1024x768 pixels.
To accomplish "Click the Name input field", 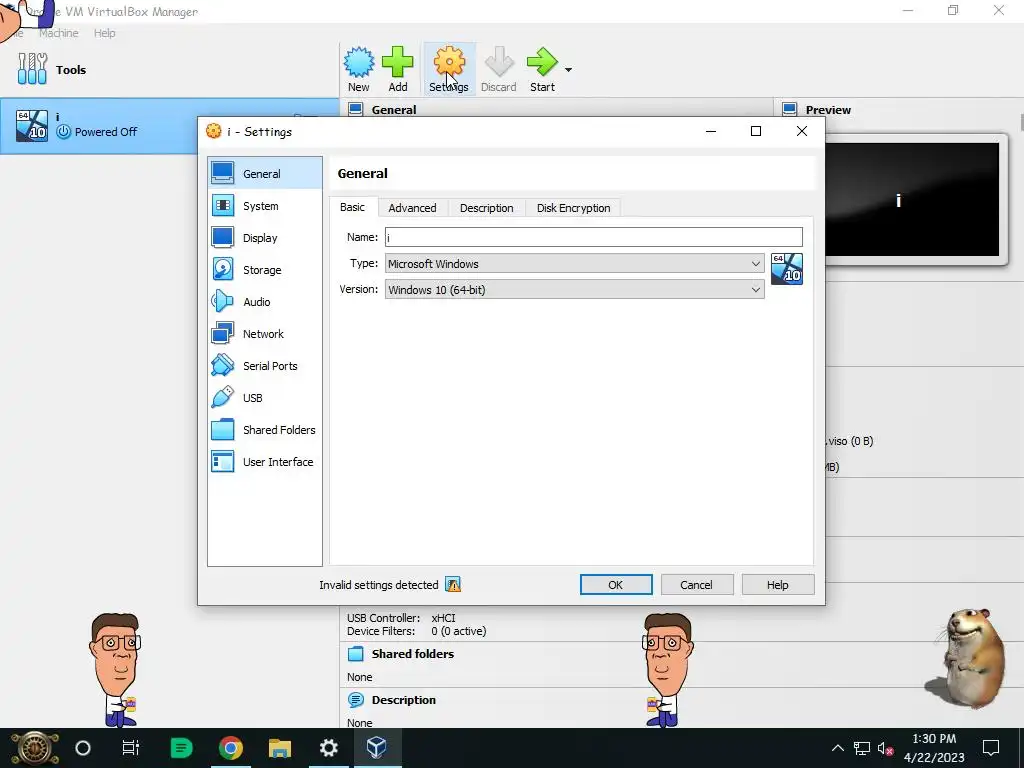I will [x=594, y=237].
